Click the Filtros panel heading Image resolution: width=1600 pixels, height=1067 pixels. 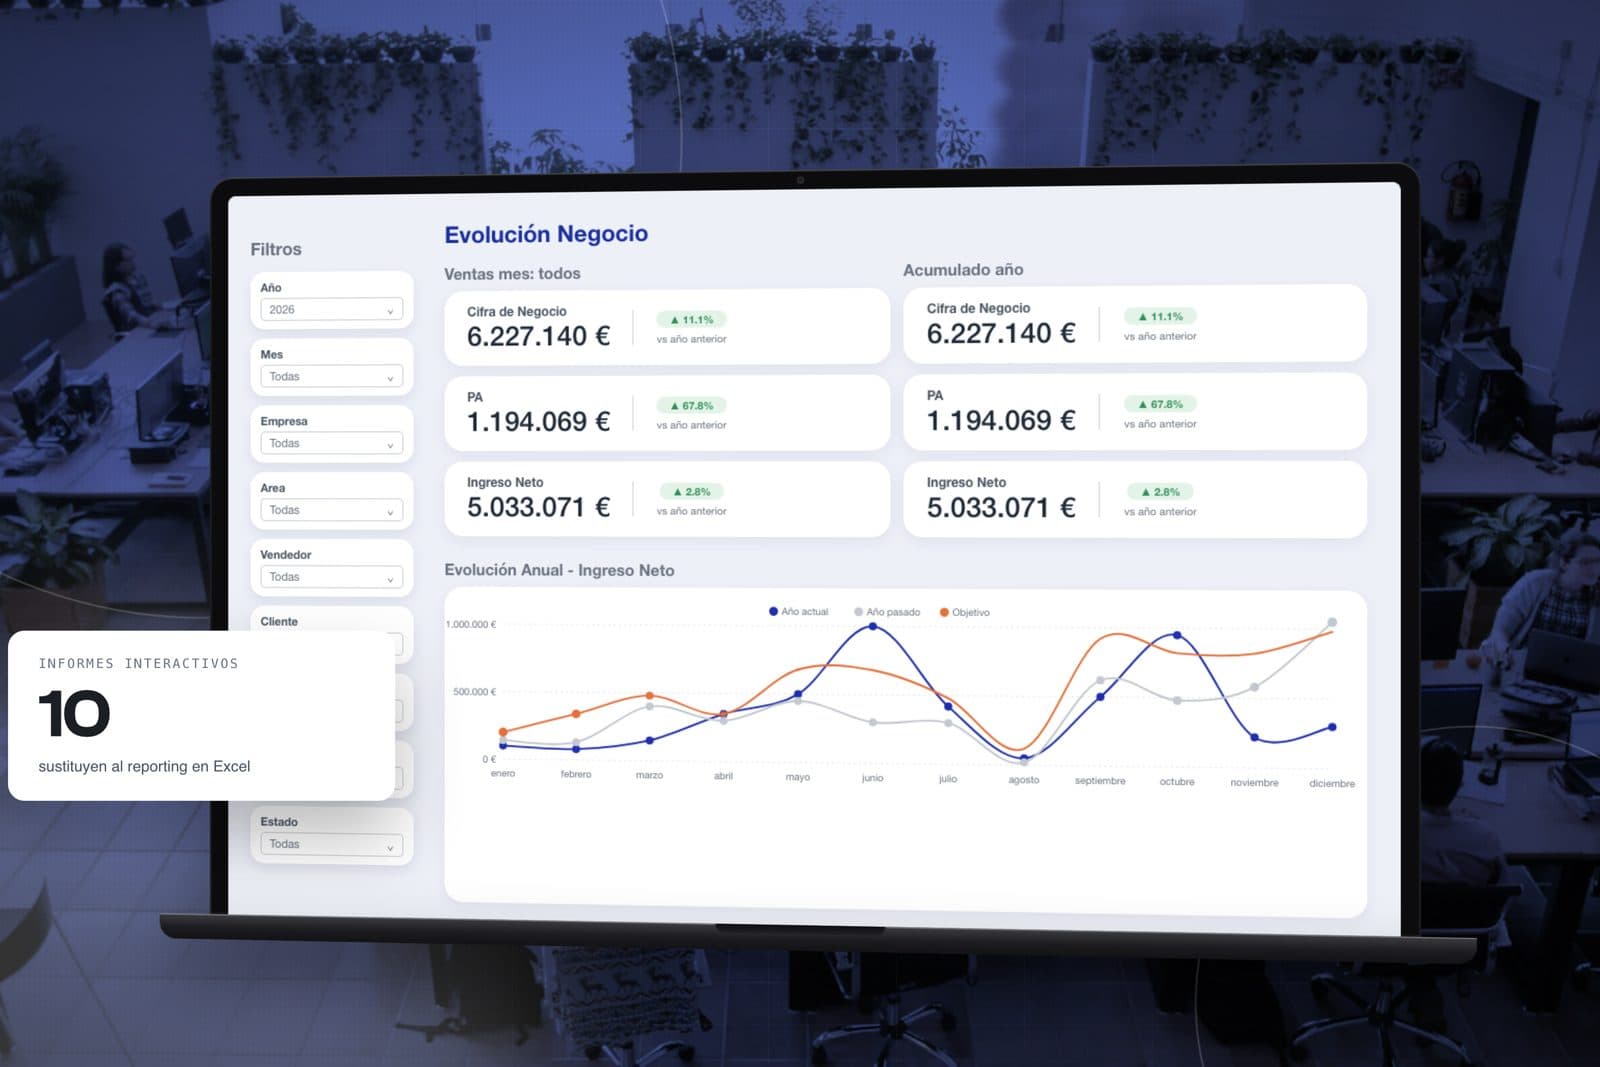[x=276, y=249]
